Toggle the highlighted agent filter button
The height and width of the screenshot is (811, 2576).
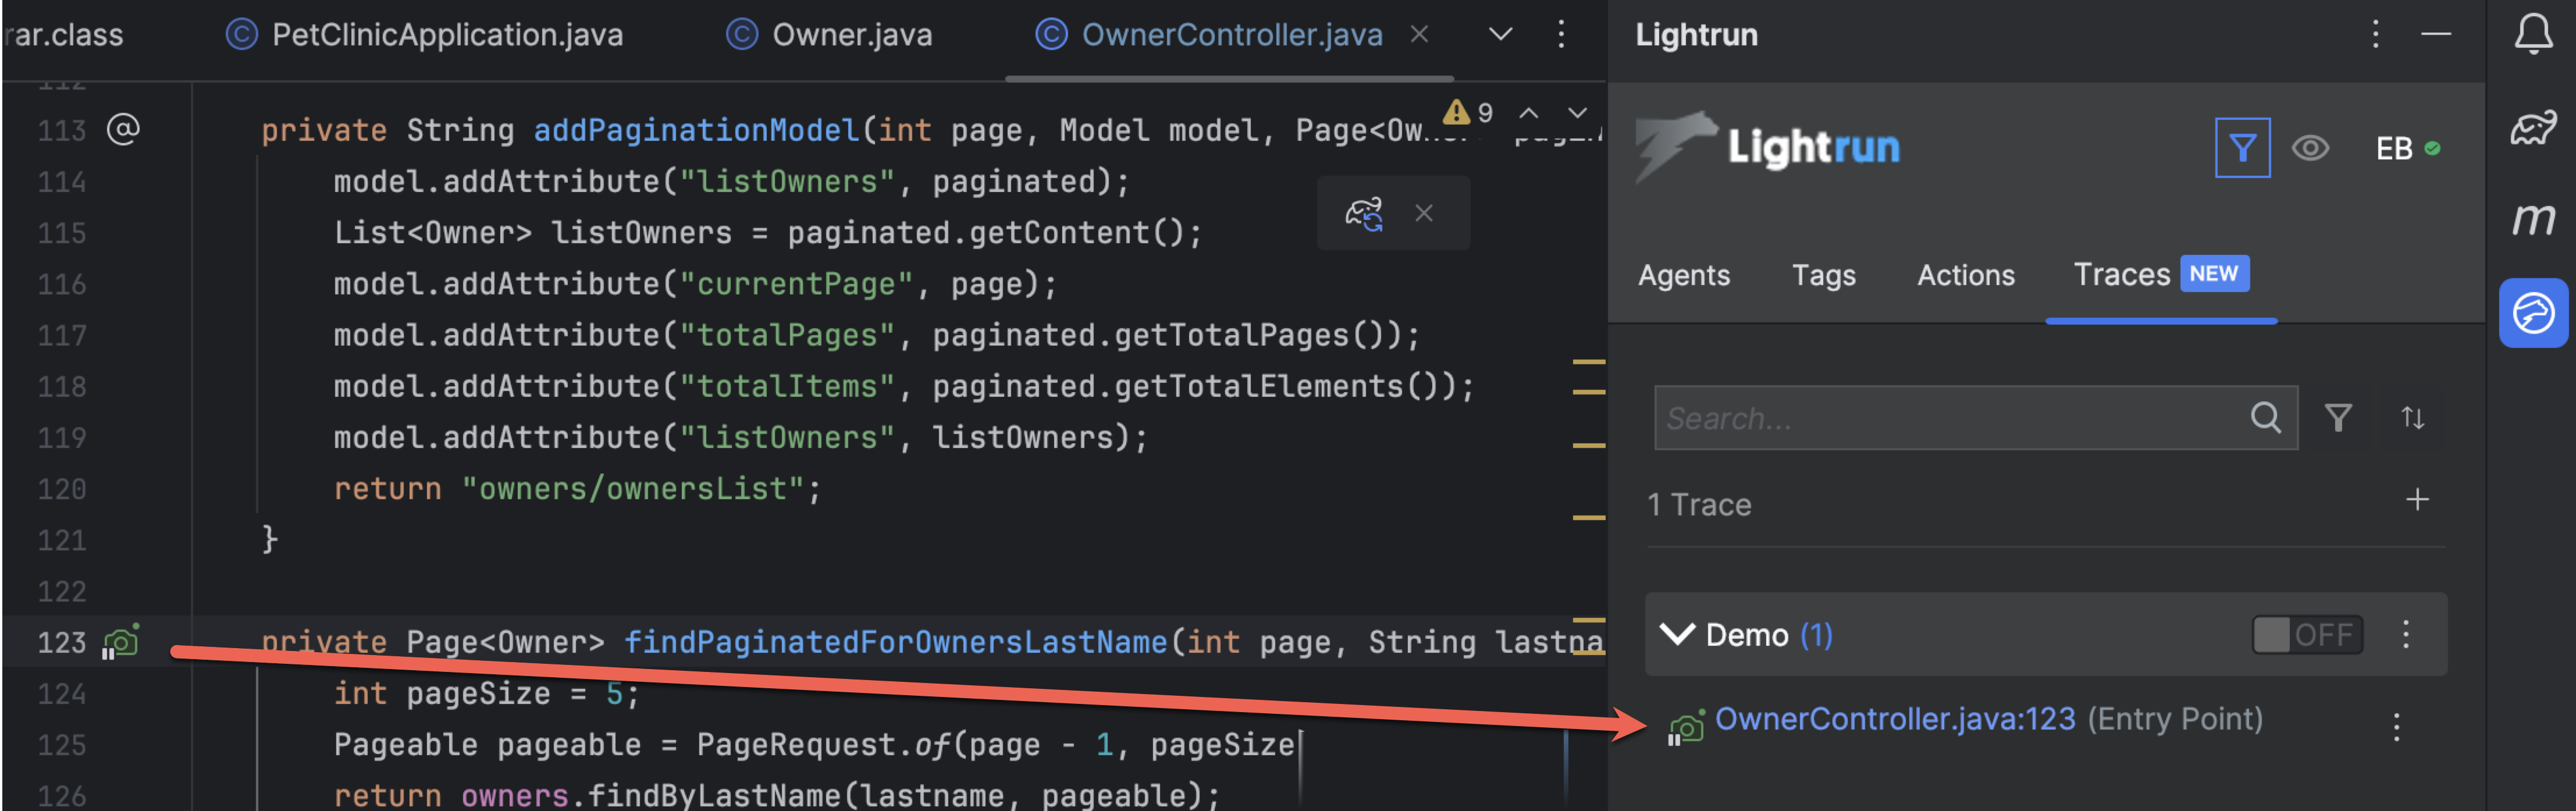click(2242, 148)
